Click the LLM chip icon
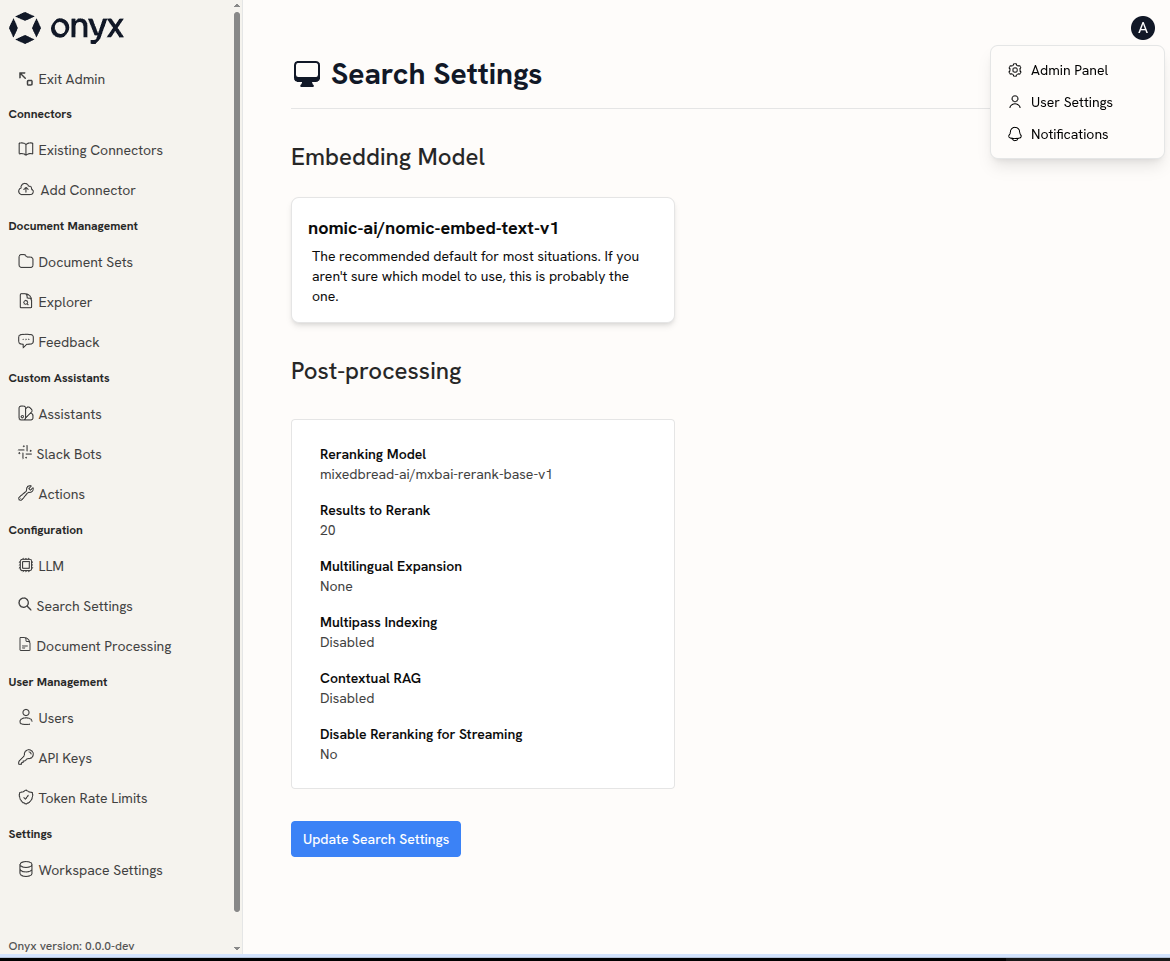The image size is (1170, 961). 25,565
